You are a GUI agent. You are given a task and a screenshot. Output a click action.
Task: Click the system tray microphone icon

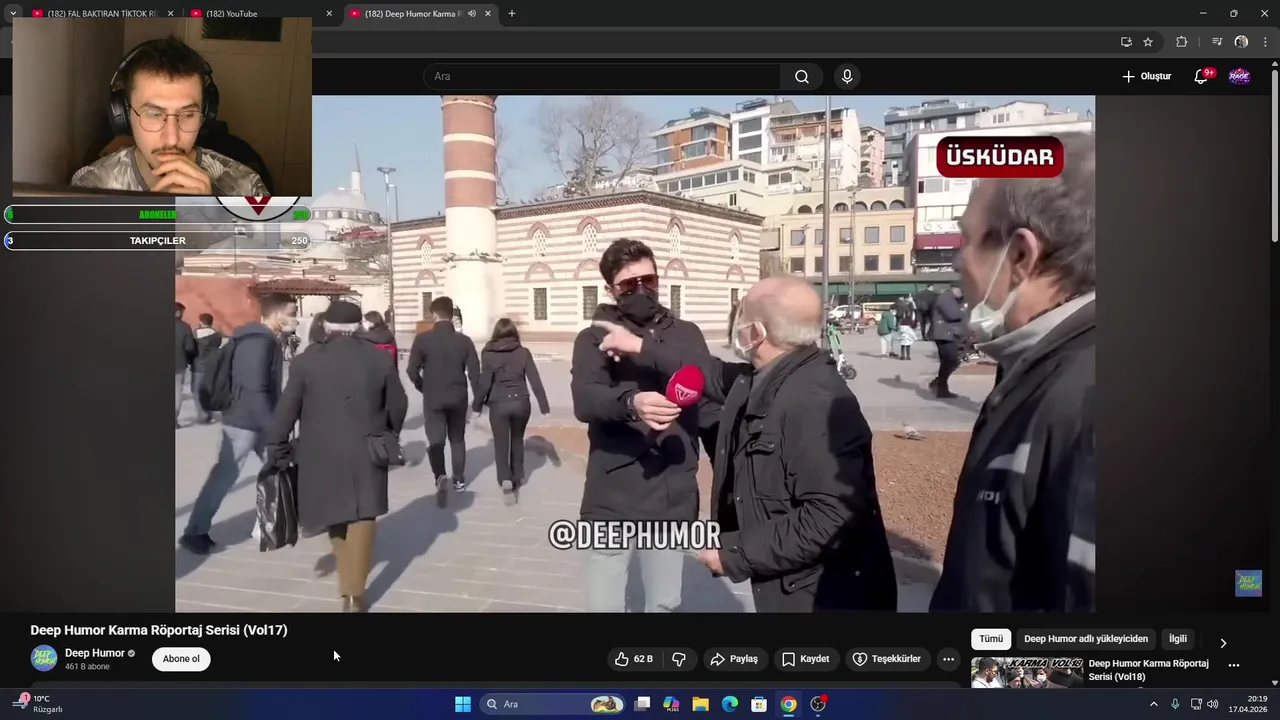[x=1175, y=704]
